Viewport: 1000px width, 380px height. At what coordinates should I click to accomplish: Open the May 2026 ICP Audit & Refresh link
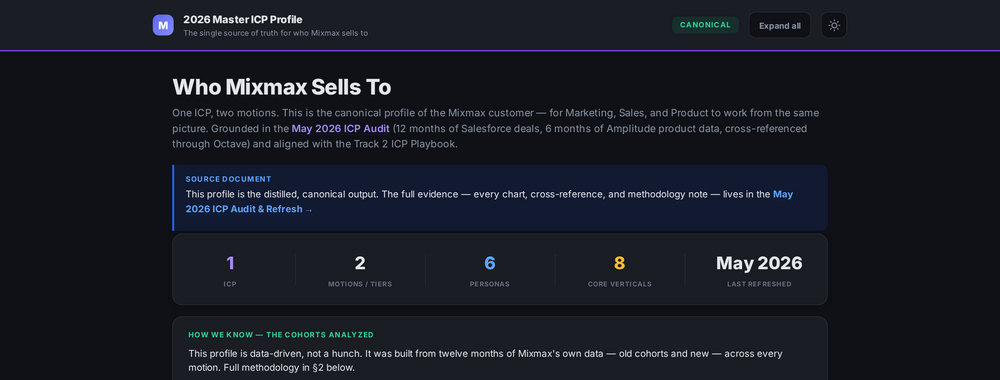[489, 201]
